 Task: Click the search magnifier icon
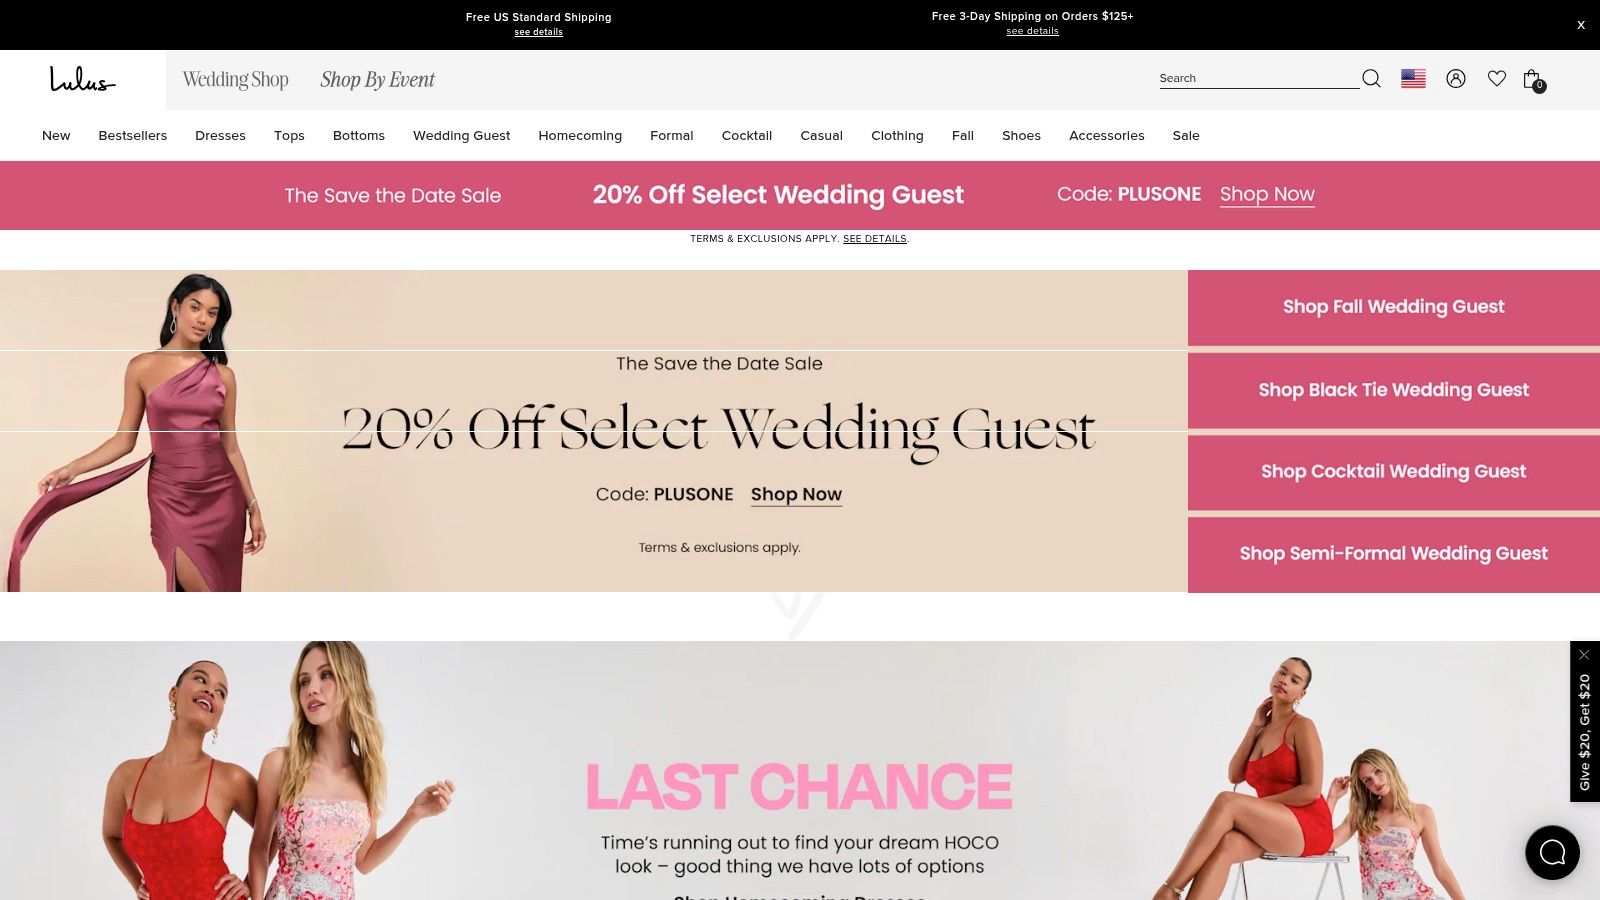(1371, 78)
